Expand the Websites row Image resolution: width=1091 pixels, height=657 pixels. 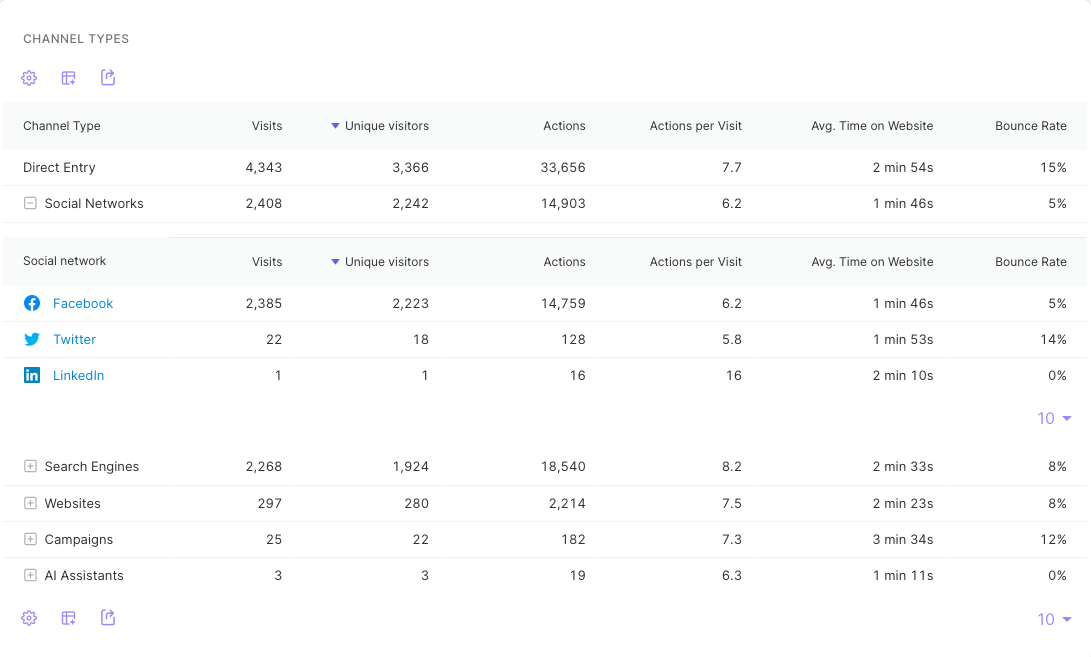tap(30, 502)
